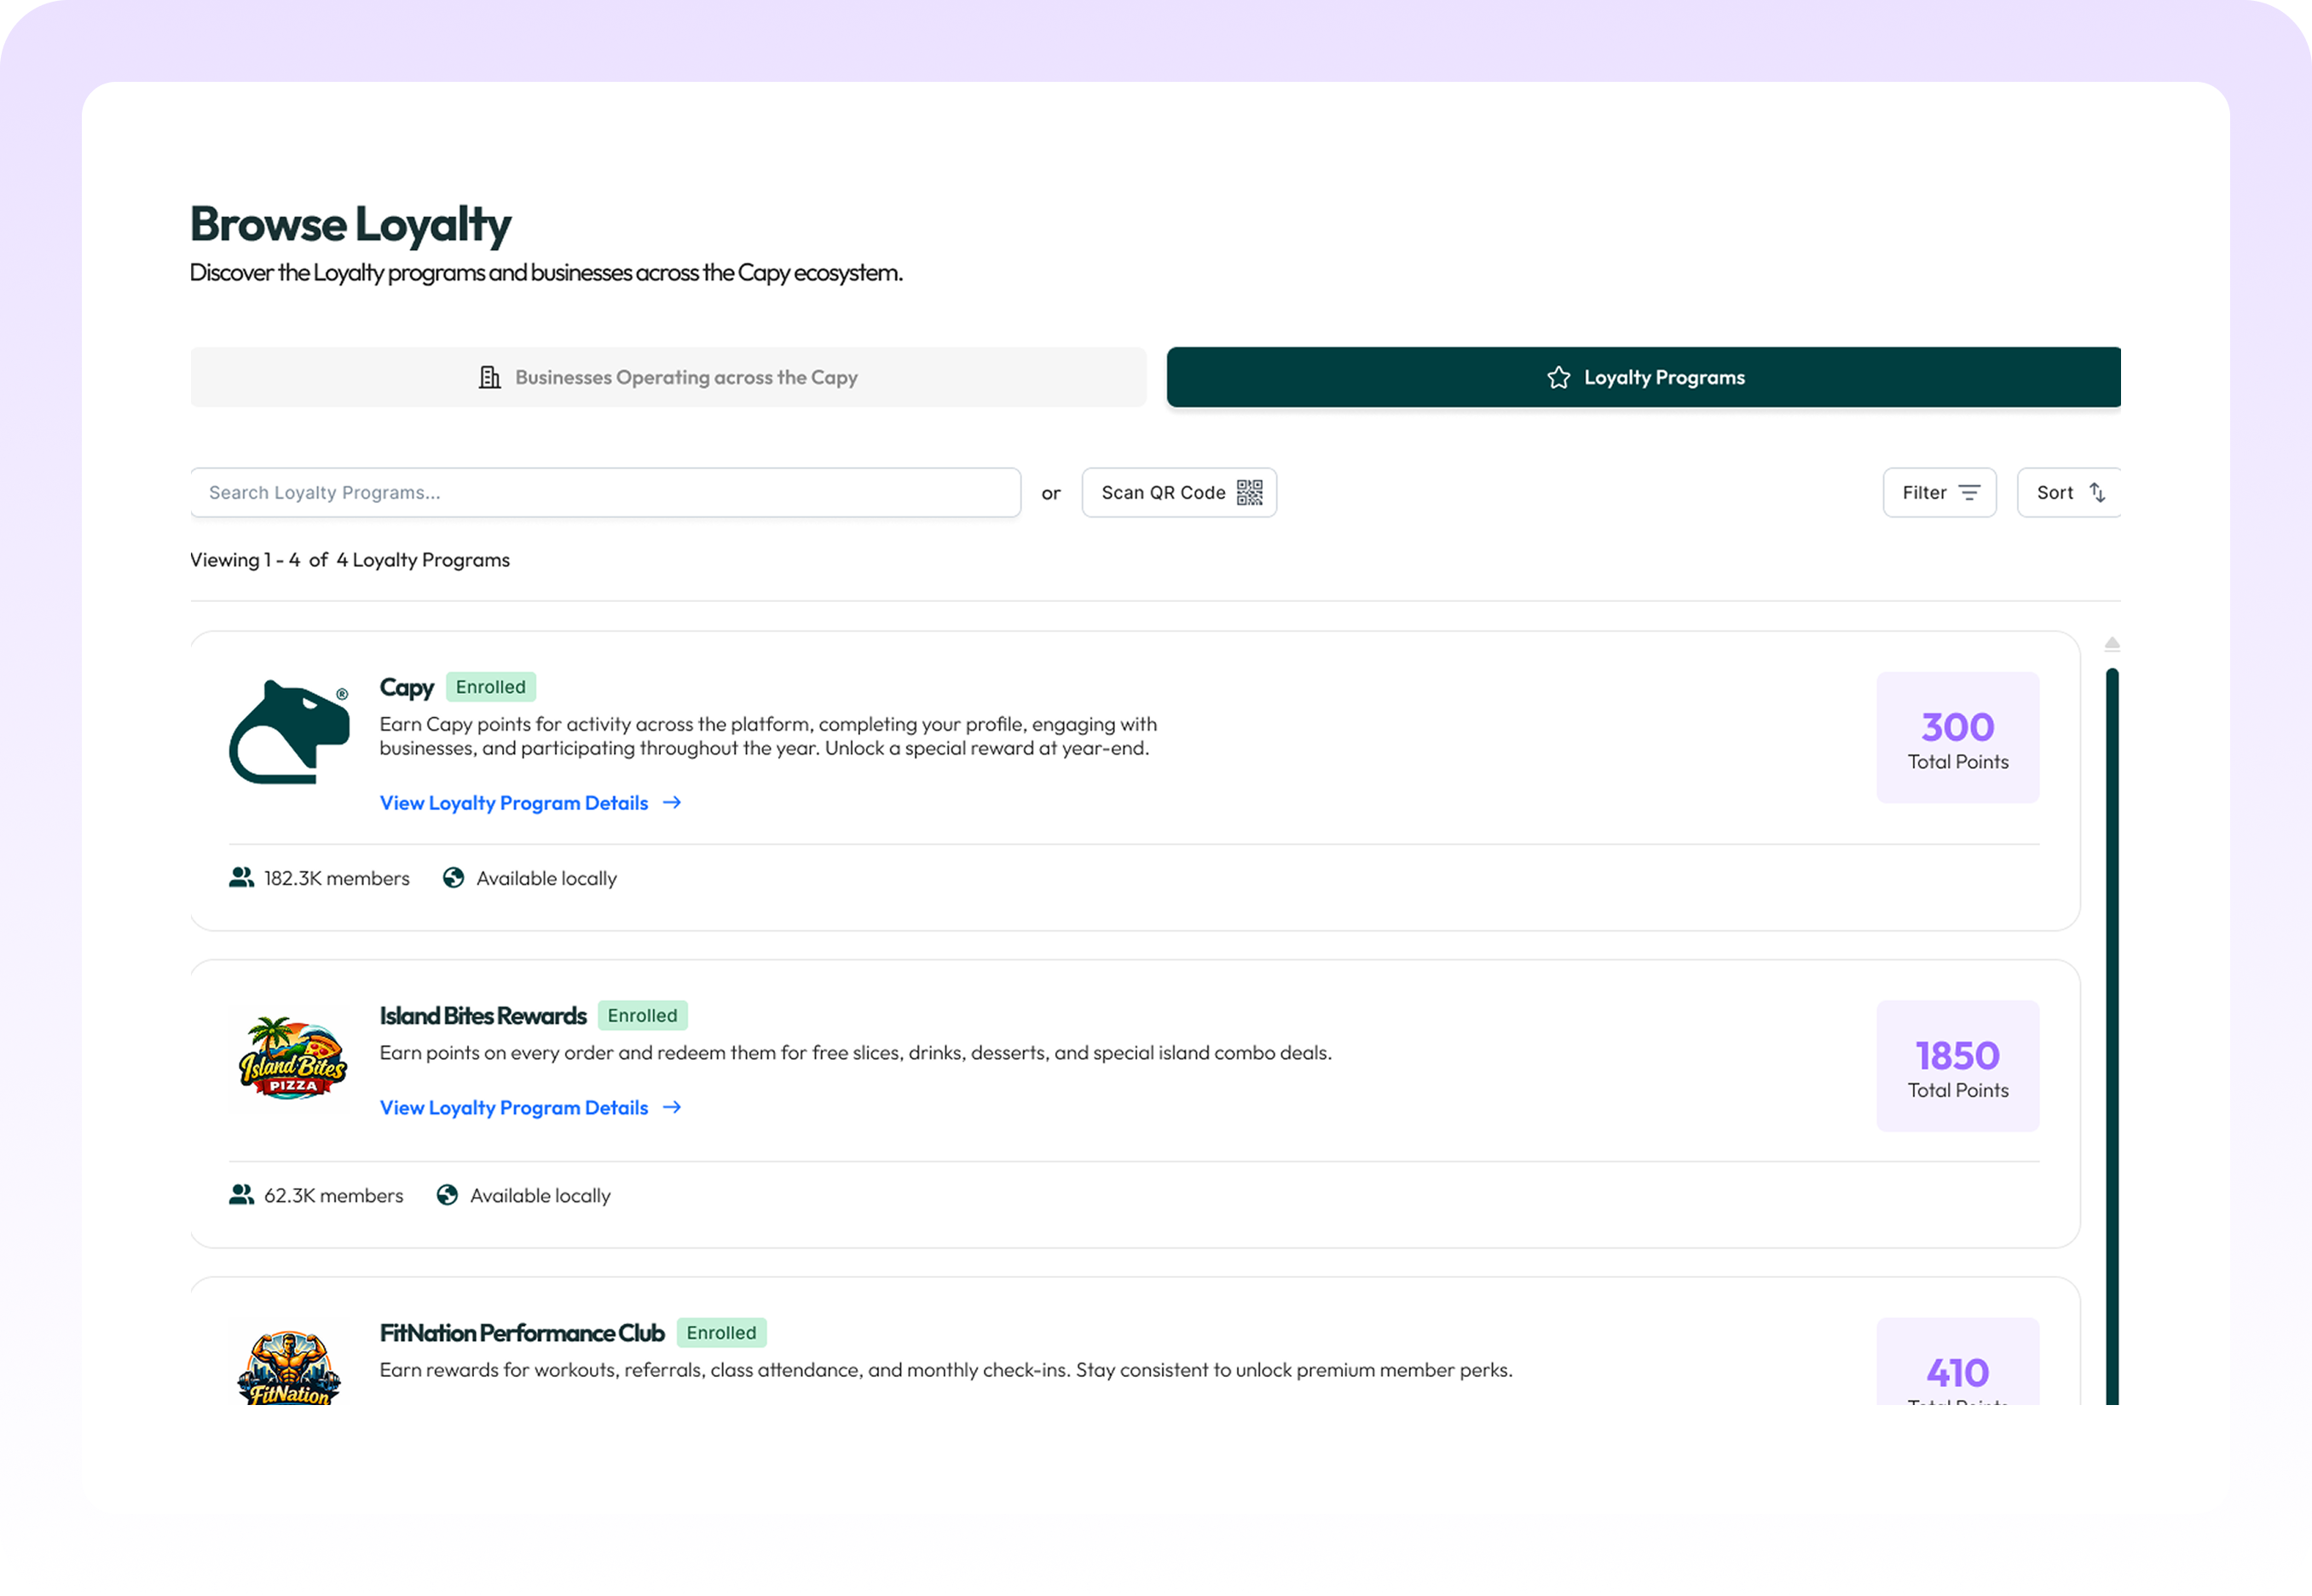
Task: Click the star icon on Loyalty Programs
Action: [1558, 377]
